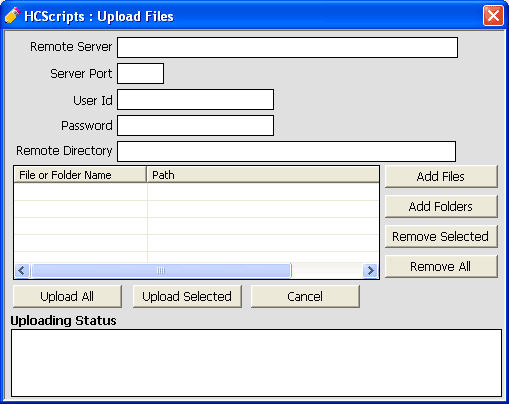Image resolution: width=509 pixels, height=404 pixels.
Task: Click the Remote Directory field
Action: pyautogui.click(x=286, y=151)
